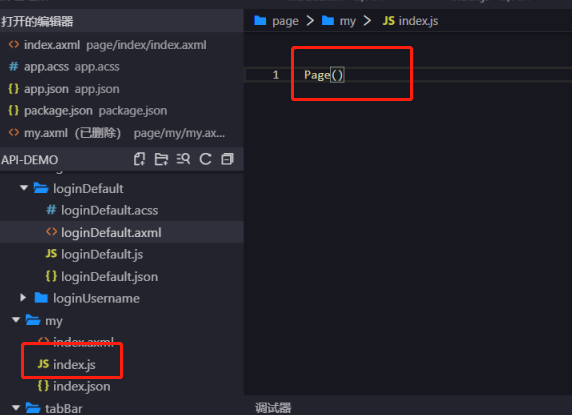Open deleted my.axml in open editors
The height and width of the screenshot is (415, 572).
[121, 133]
